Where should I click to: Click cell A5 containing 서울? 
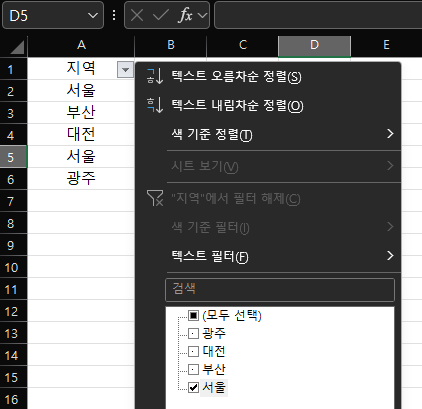point(81,156)
